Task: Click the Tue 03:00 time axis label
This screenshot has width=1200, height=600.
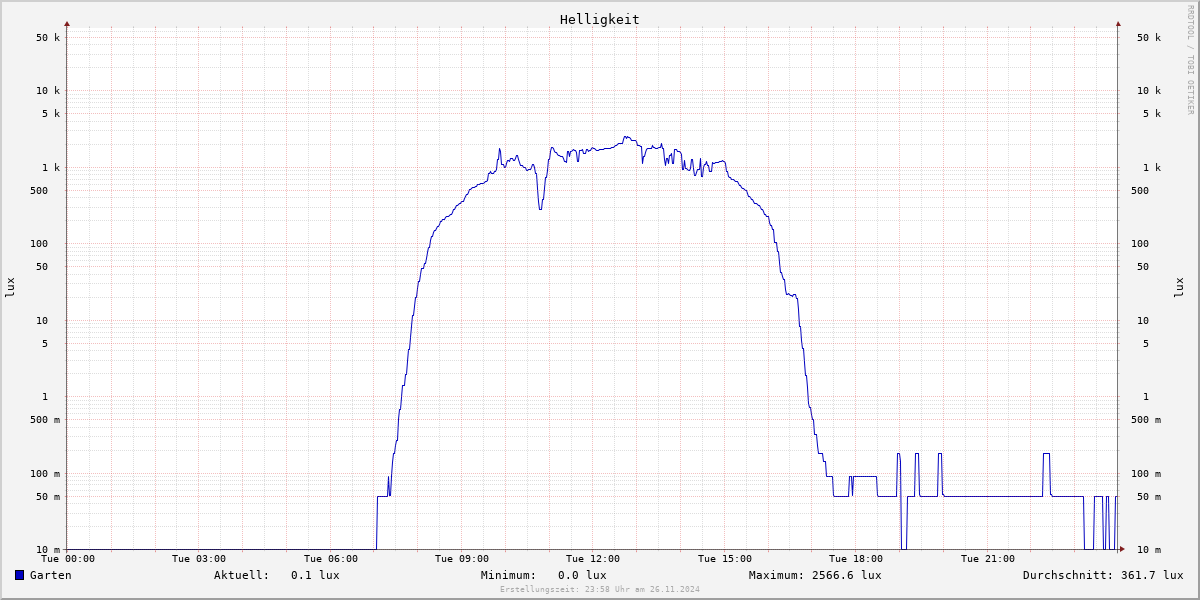Action: pyautogui.click(x=199, y=559)
